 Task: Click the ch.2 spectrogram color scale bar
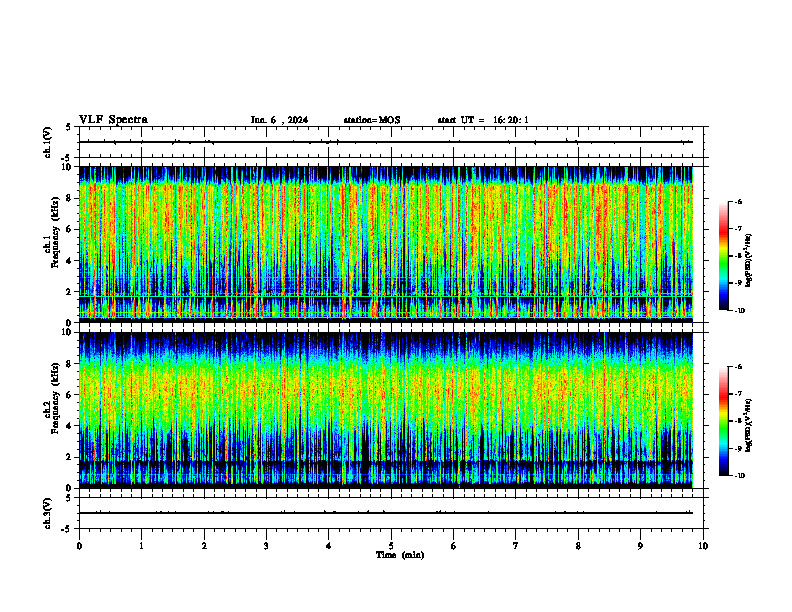[723, 421]
